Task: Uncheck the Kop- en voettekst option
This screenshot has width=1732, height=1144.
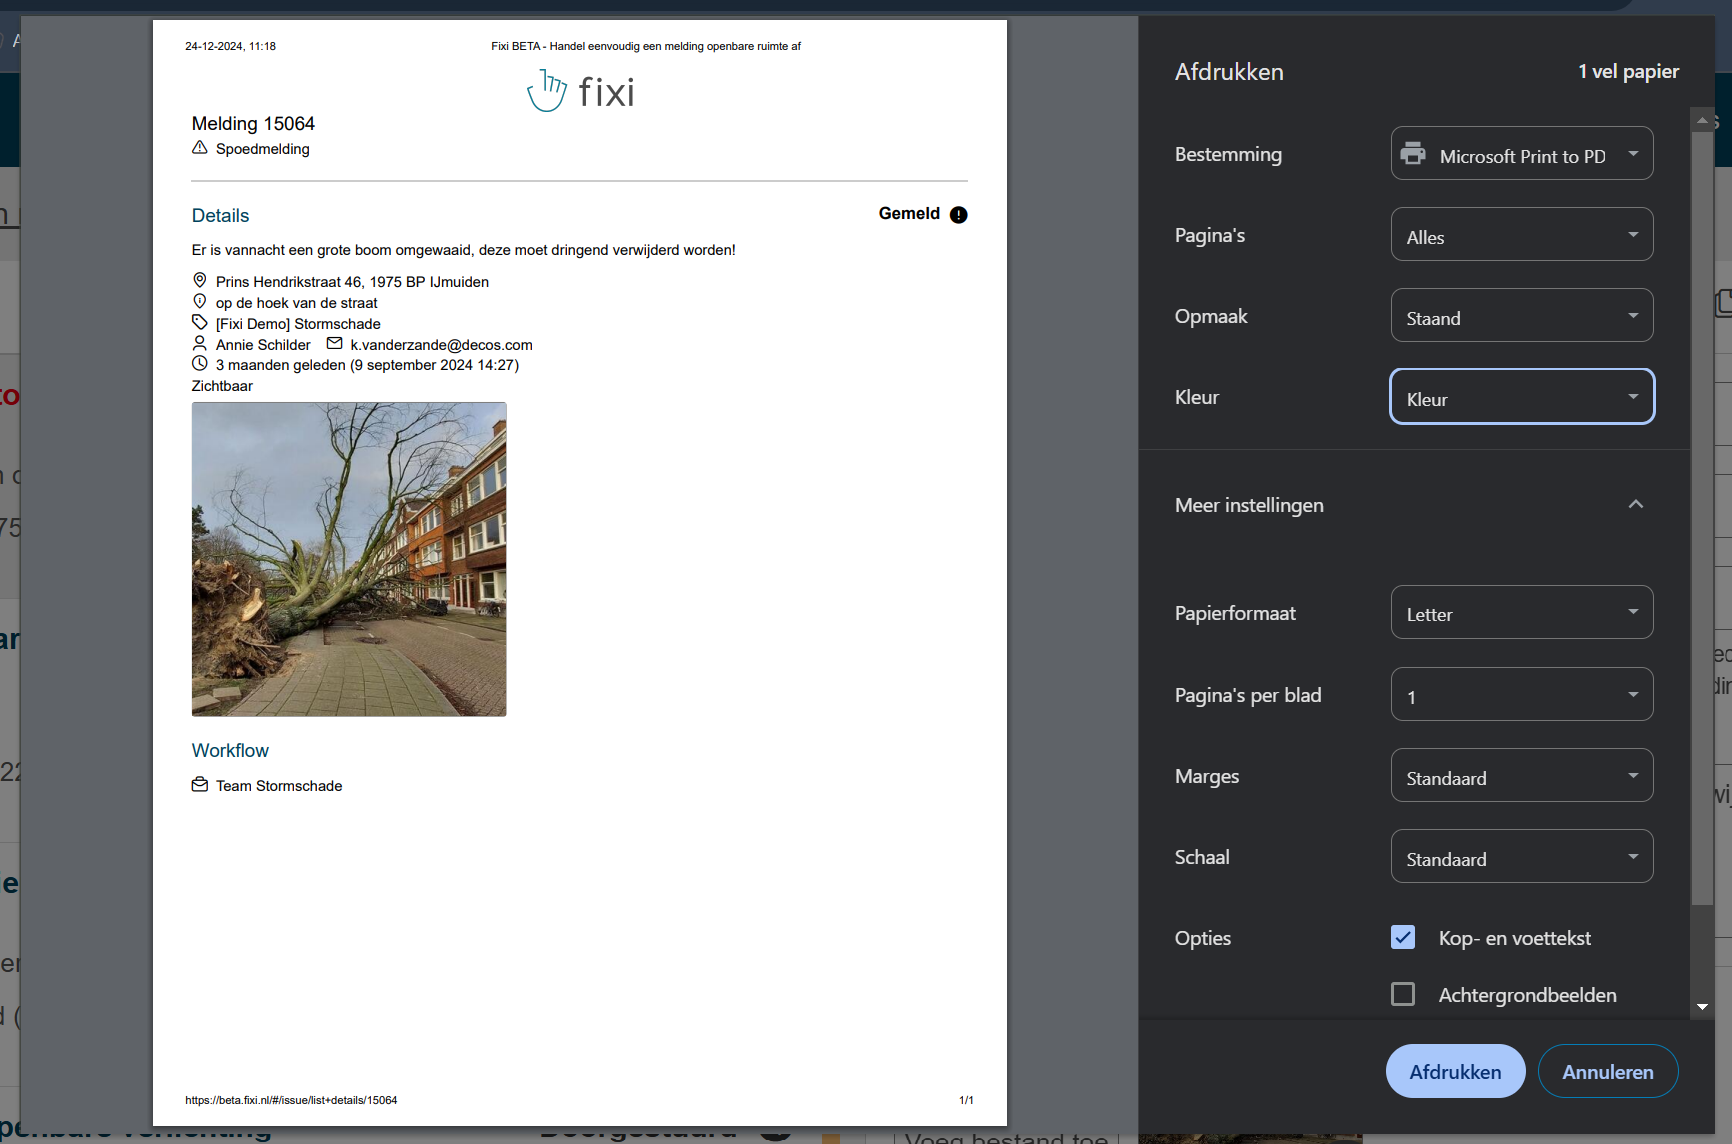Action: (1403, 937)
